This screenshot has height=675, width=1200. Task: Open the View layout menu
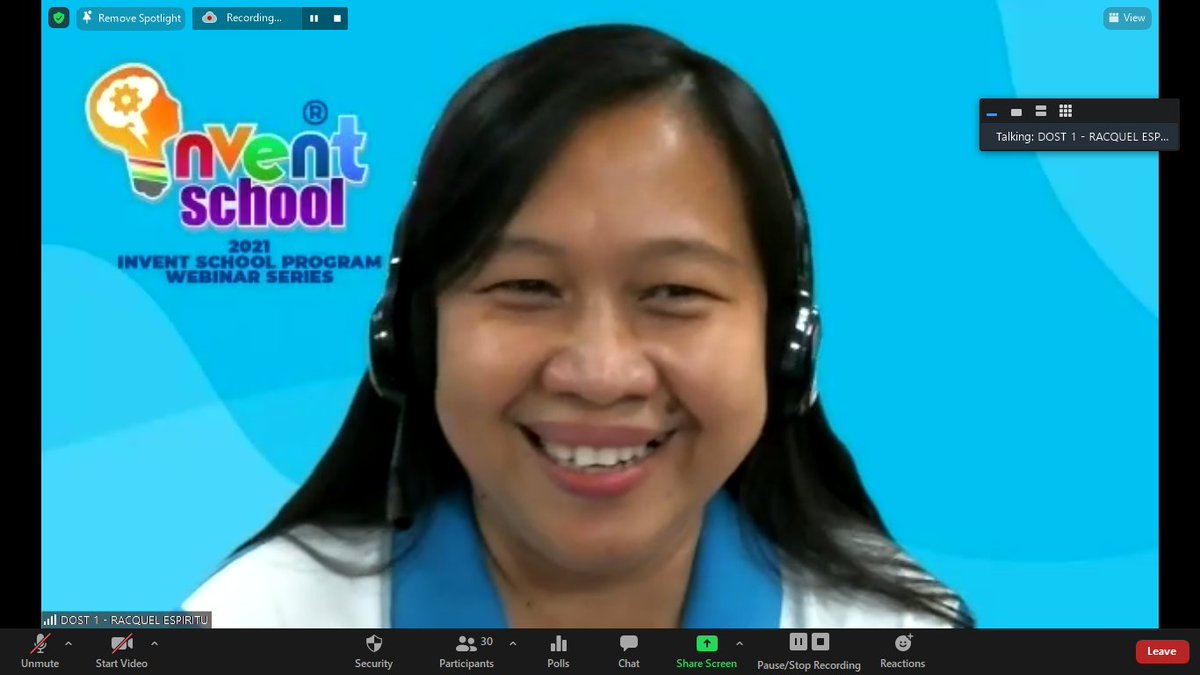[1127, 18]
